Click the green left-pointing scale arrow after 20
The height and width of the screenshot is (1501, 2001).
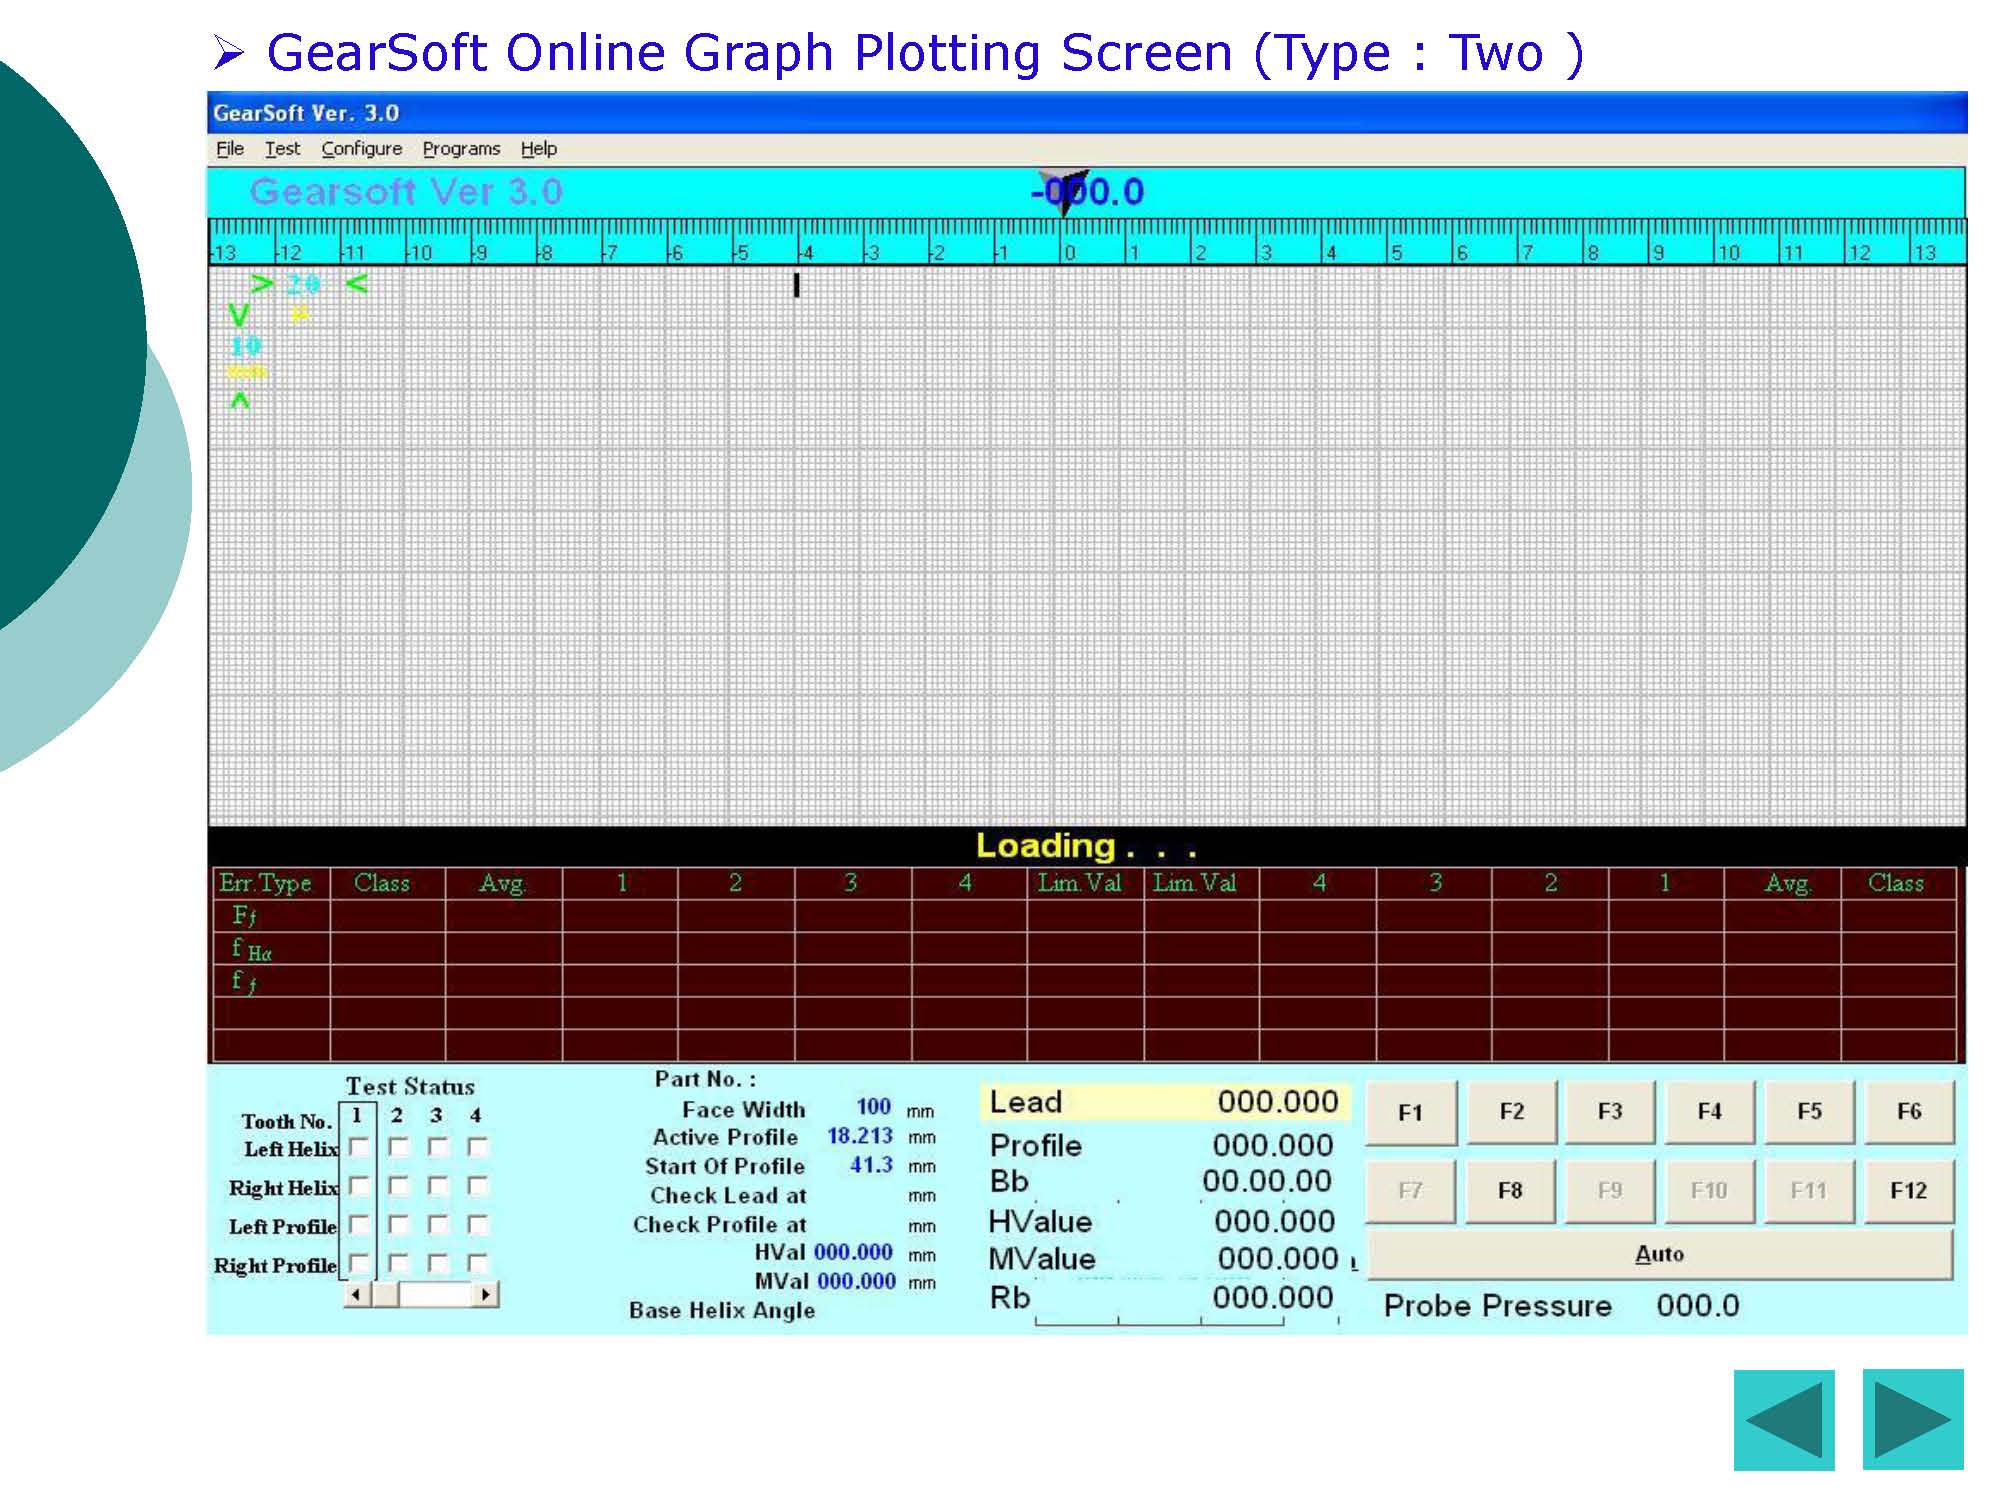[x=356, y=284]
